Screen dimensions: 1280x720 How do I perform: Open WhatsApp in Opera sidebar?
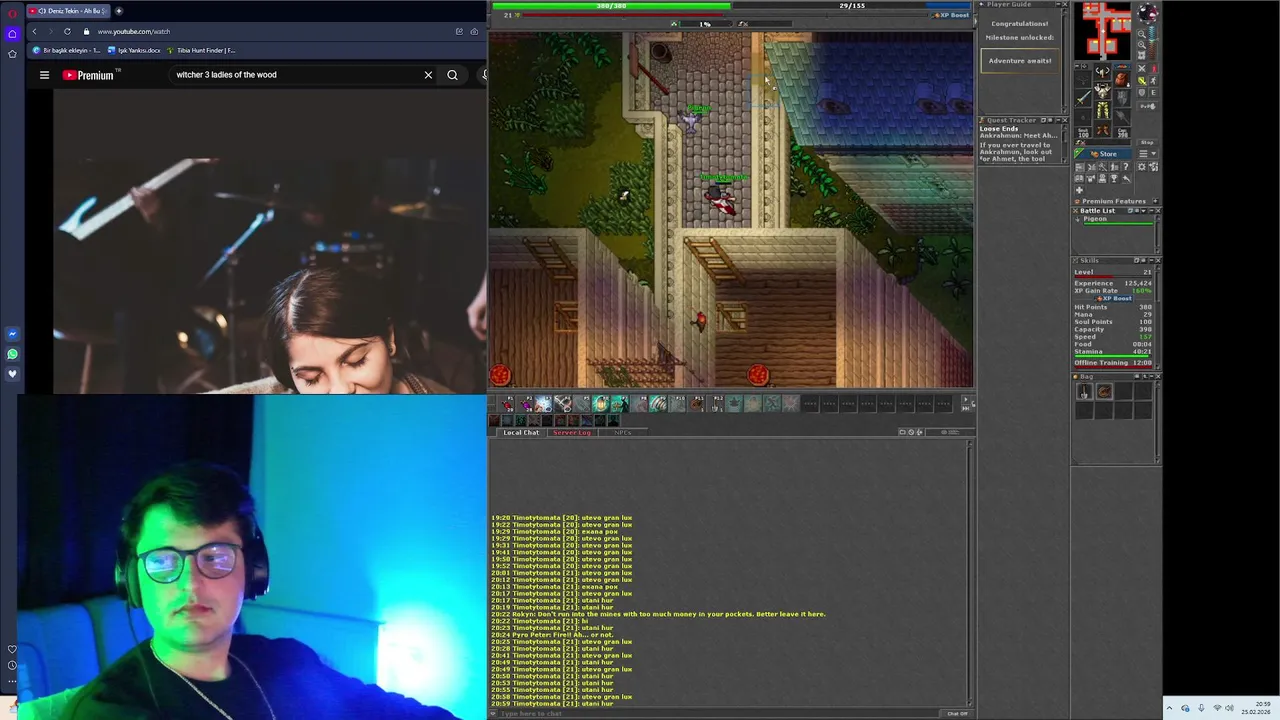pyautogui.click(x=12, y=354)
